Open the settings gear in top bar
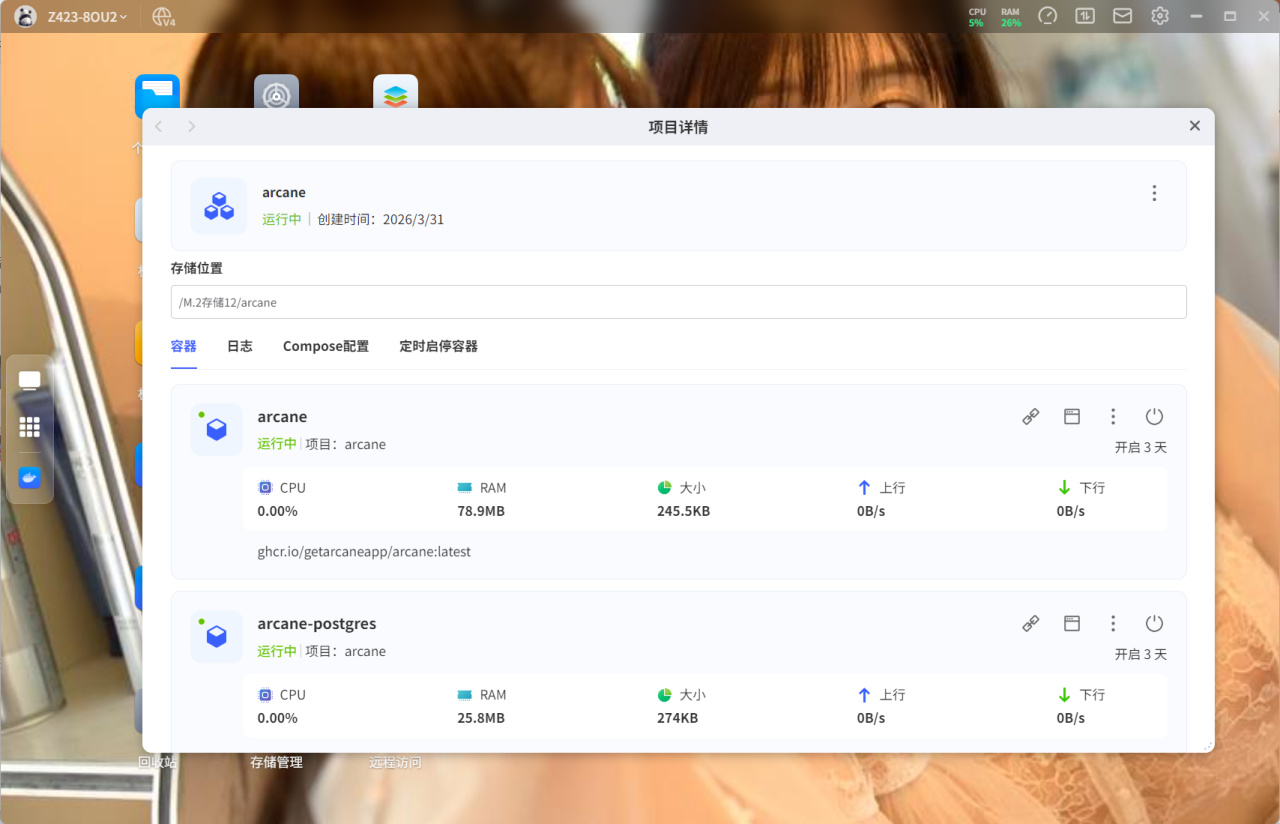Image resolution: width=1280 pixels, height=824 pixels. point(1160,16)
